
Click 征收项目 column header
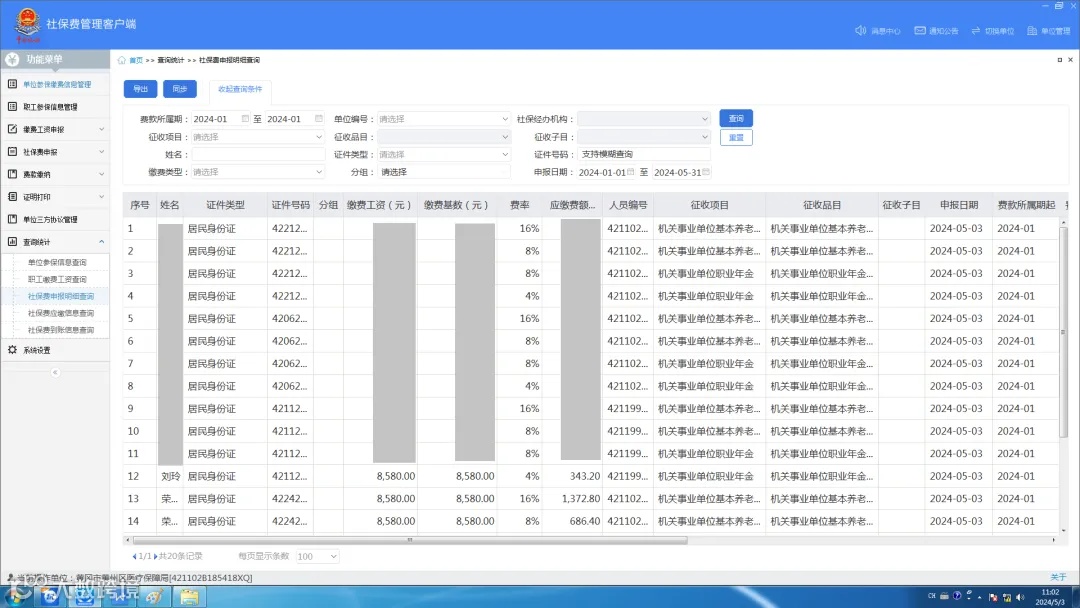[x=709, y=205]
